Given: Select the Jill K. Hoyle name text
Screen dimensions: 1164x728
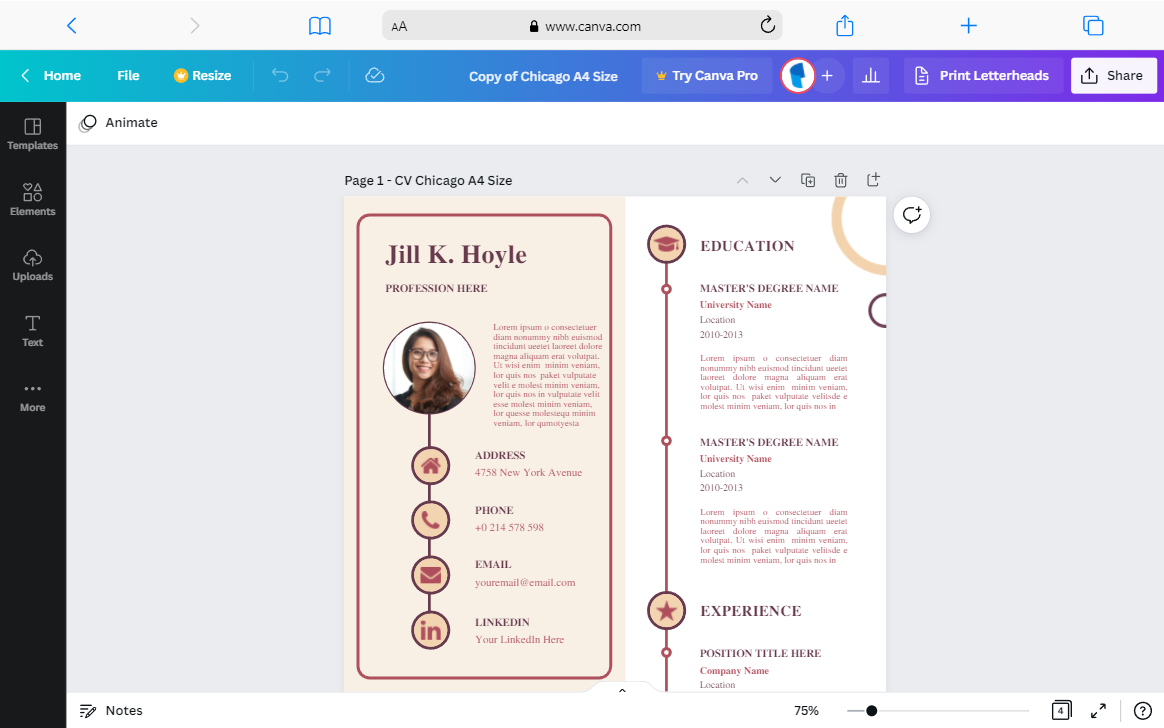Looking at the screenshot, I should point(456,255).
